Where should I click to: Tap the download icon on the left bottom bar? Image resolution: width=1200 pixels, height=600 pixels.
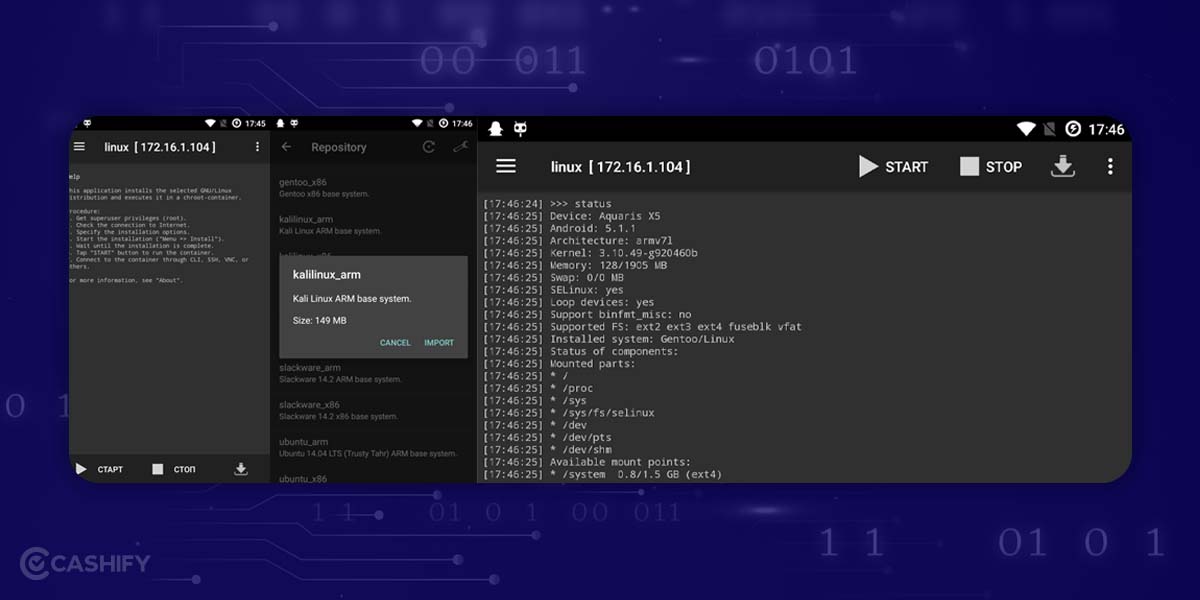(240, 469)
